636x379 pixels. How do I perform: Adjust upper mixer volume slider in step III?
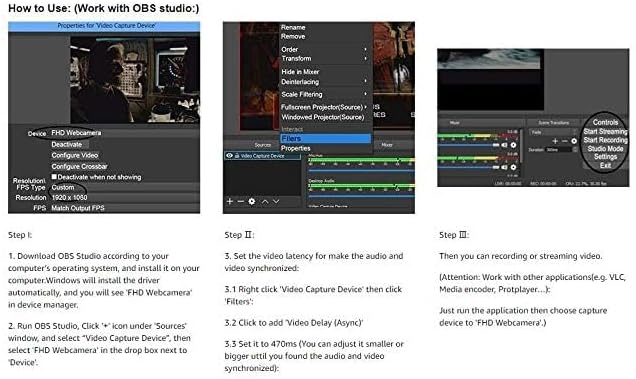pyautogui.click(x=469, y=145)
